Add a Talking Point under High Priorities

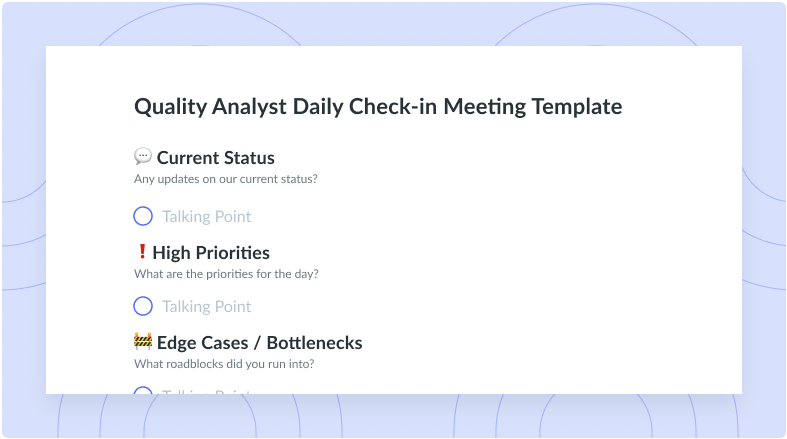click(206, 306)
